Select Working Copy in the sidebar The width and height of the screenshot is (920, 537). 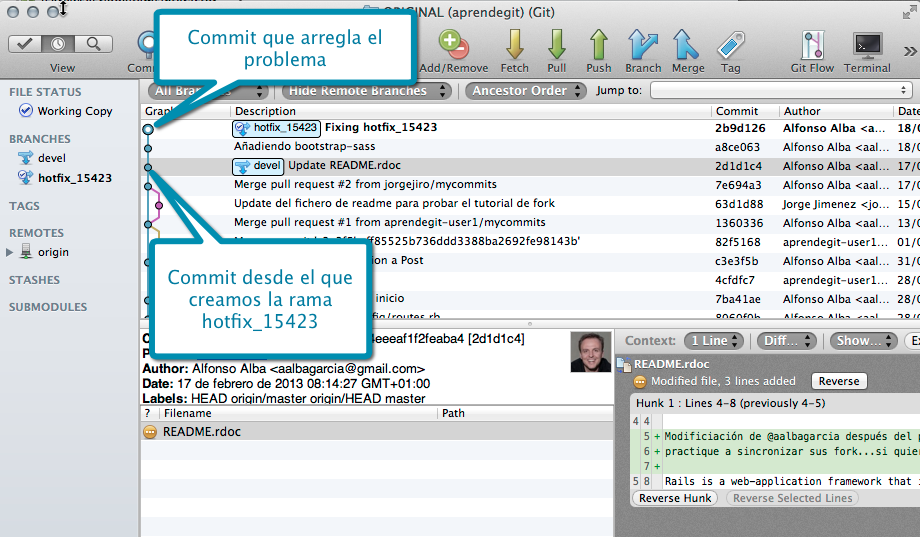75,111
